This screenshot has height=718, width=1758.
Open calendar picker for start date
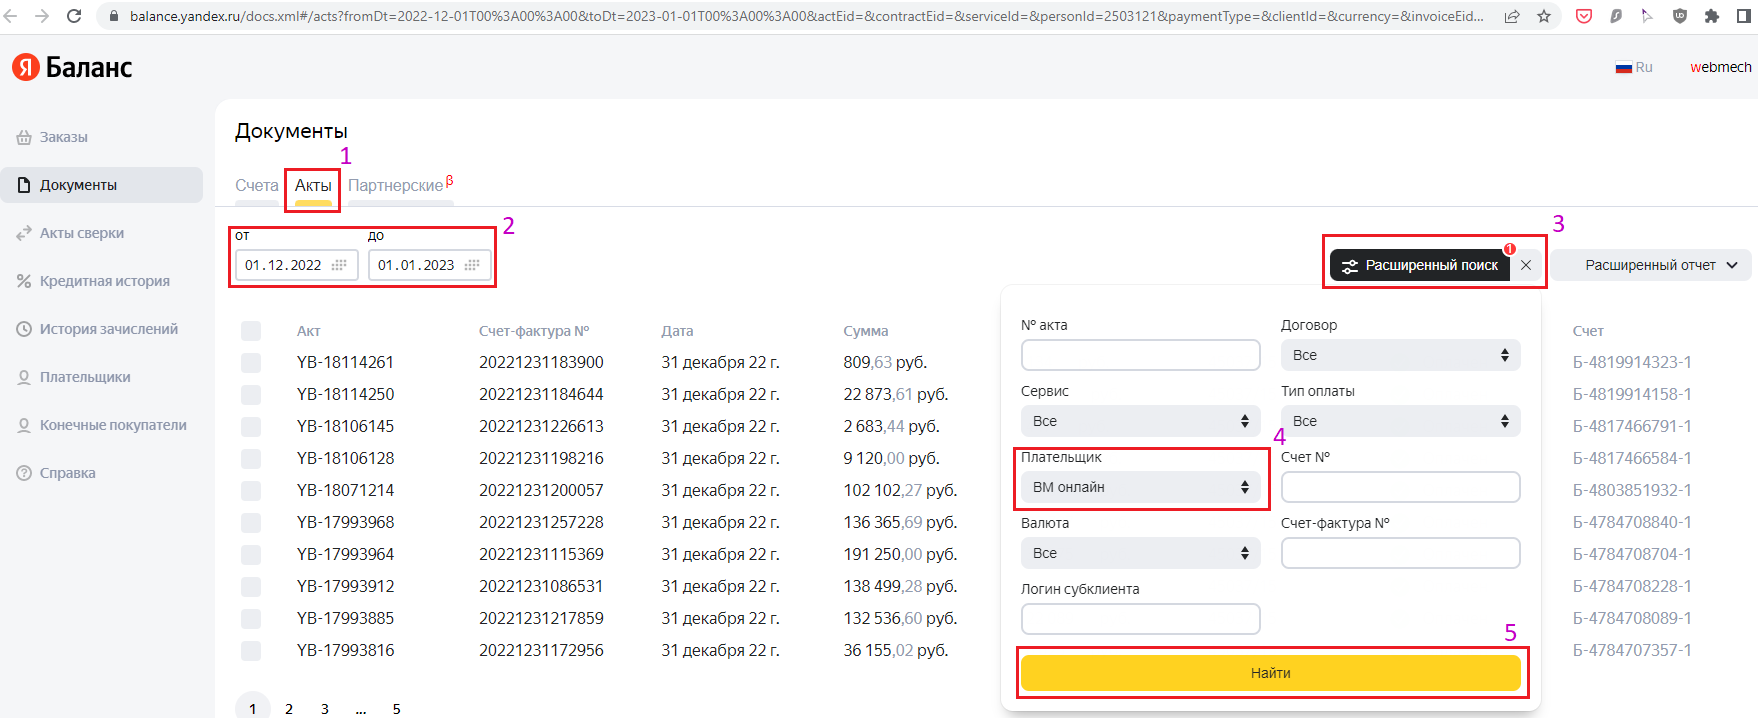[339, 265]
